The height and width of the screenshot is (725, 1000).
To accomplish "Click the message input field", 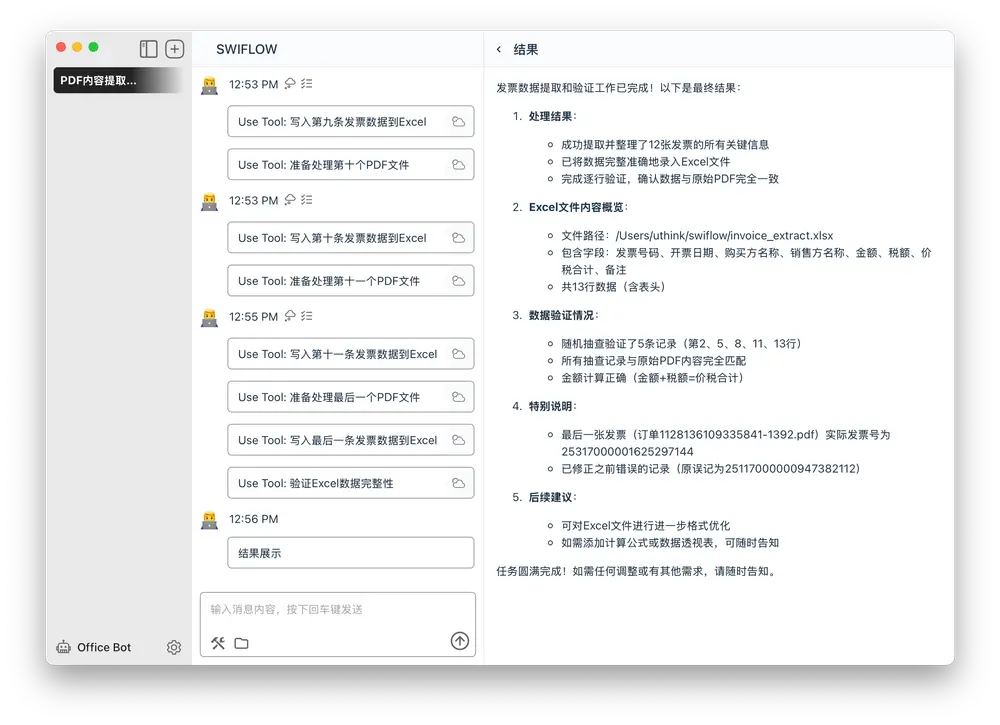I will click(x=337, y=610).
